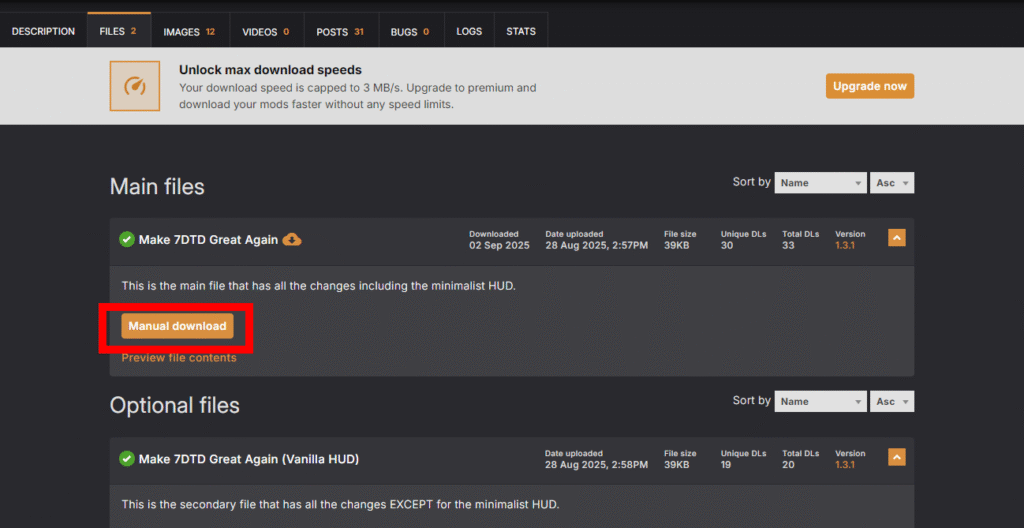Click main file Total DLs value 33
This screenshot has height=528, width=1024.
[788, 246]
